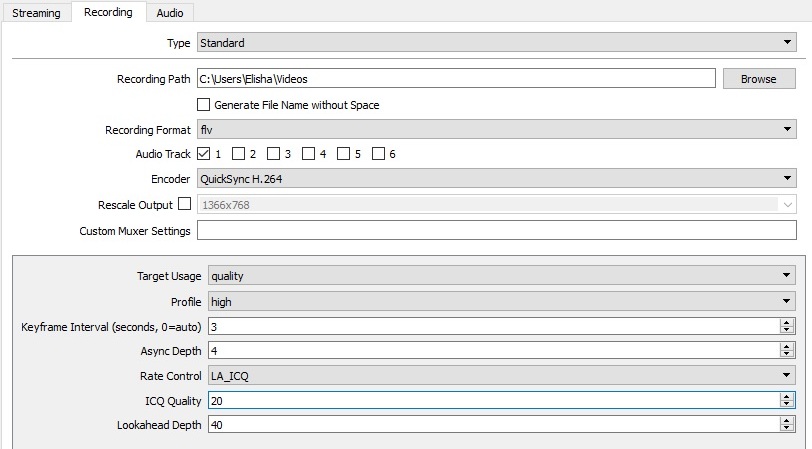Decrease Lookahead Depth with down arrow
Image resolution: width=812 pixels, height=449 pixels.
pyautogui.click(x=787, y=429)
